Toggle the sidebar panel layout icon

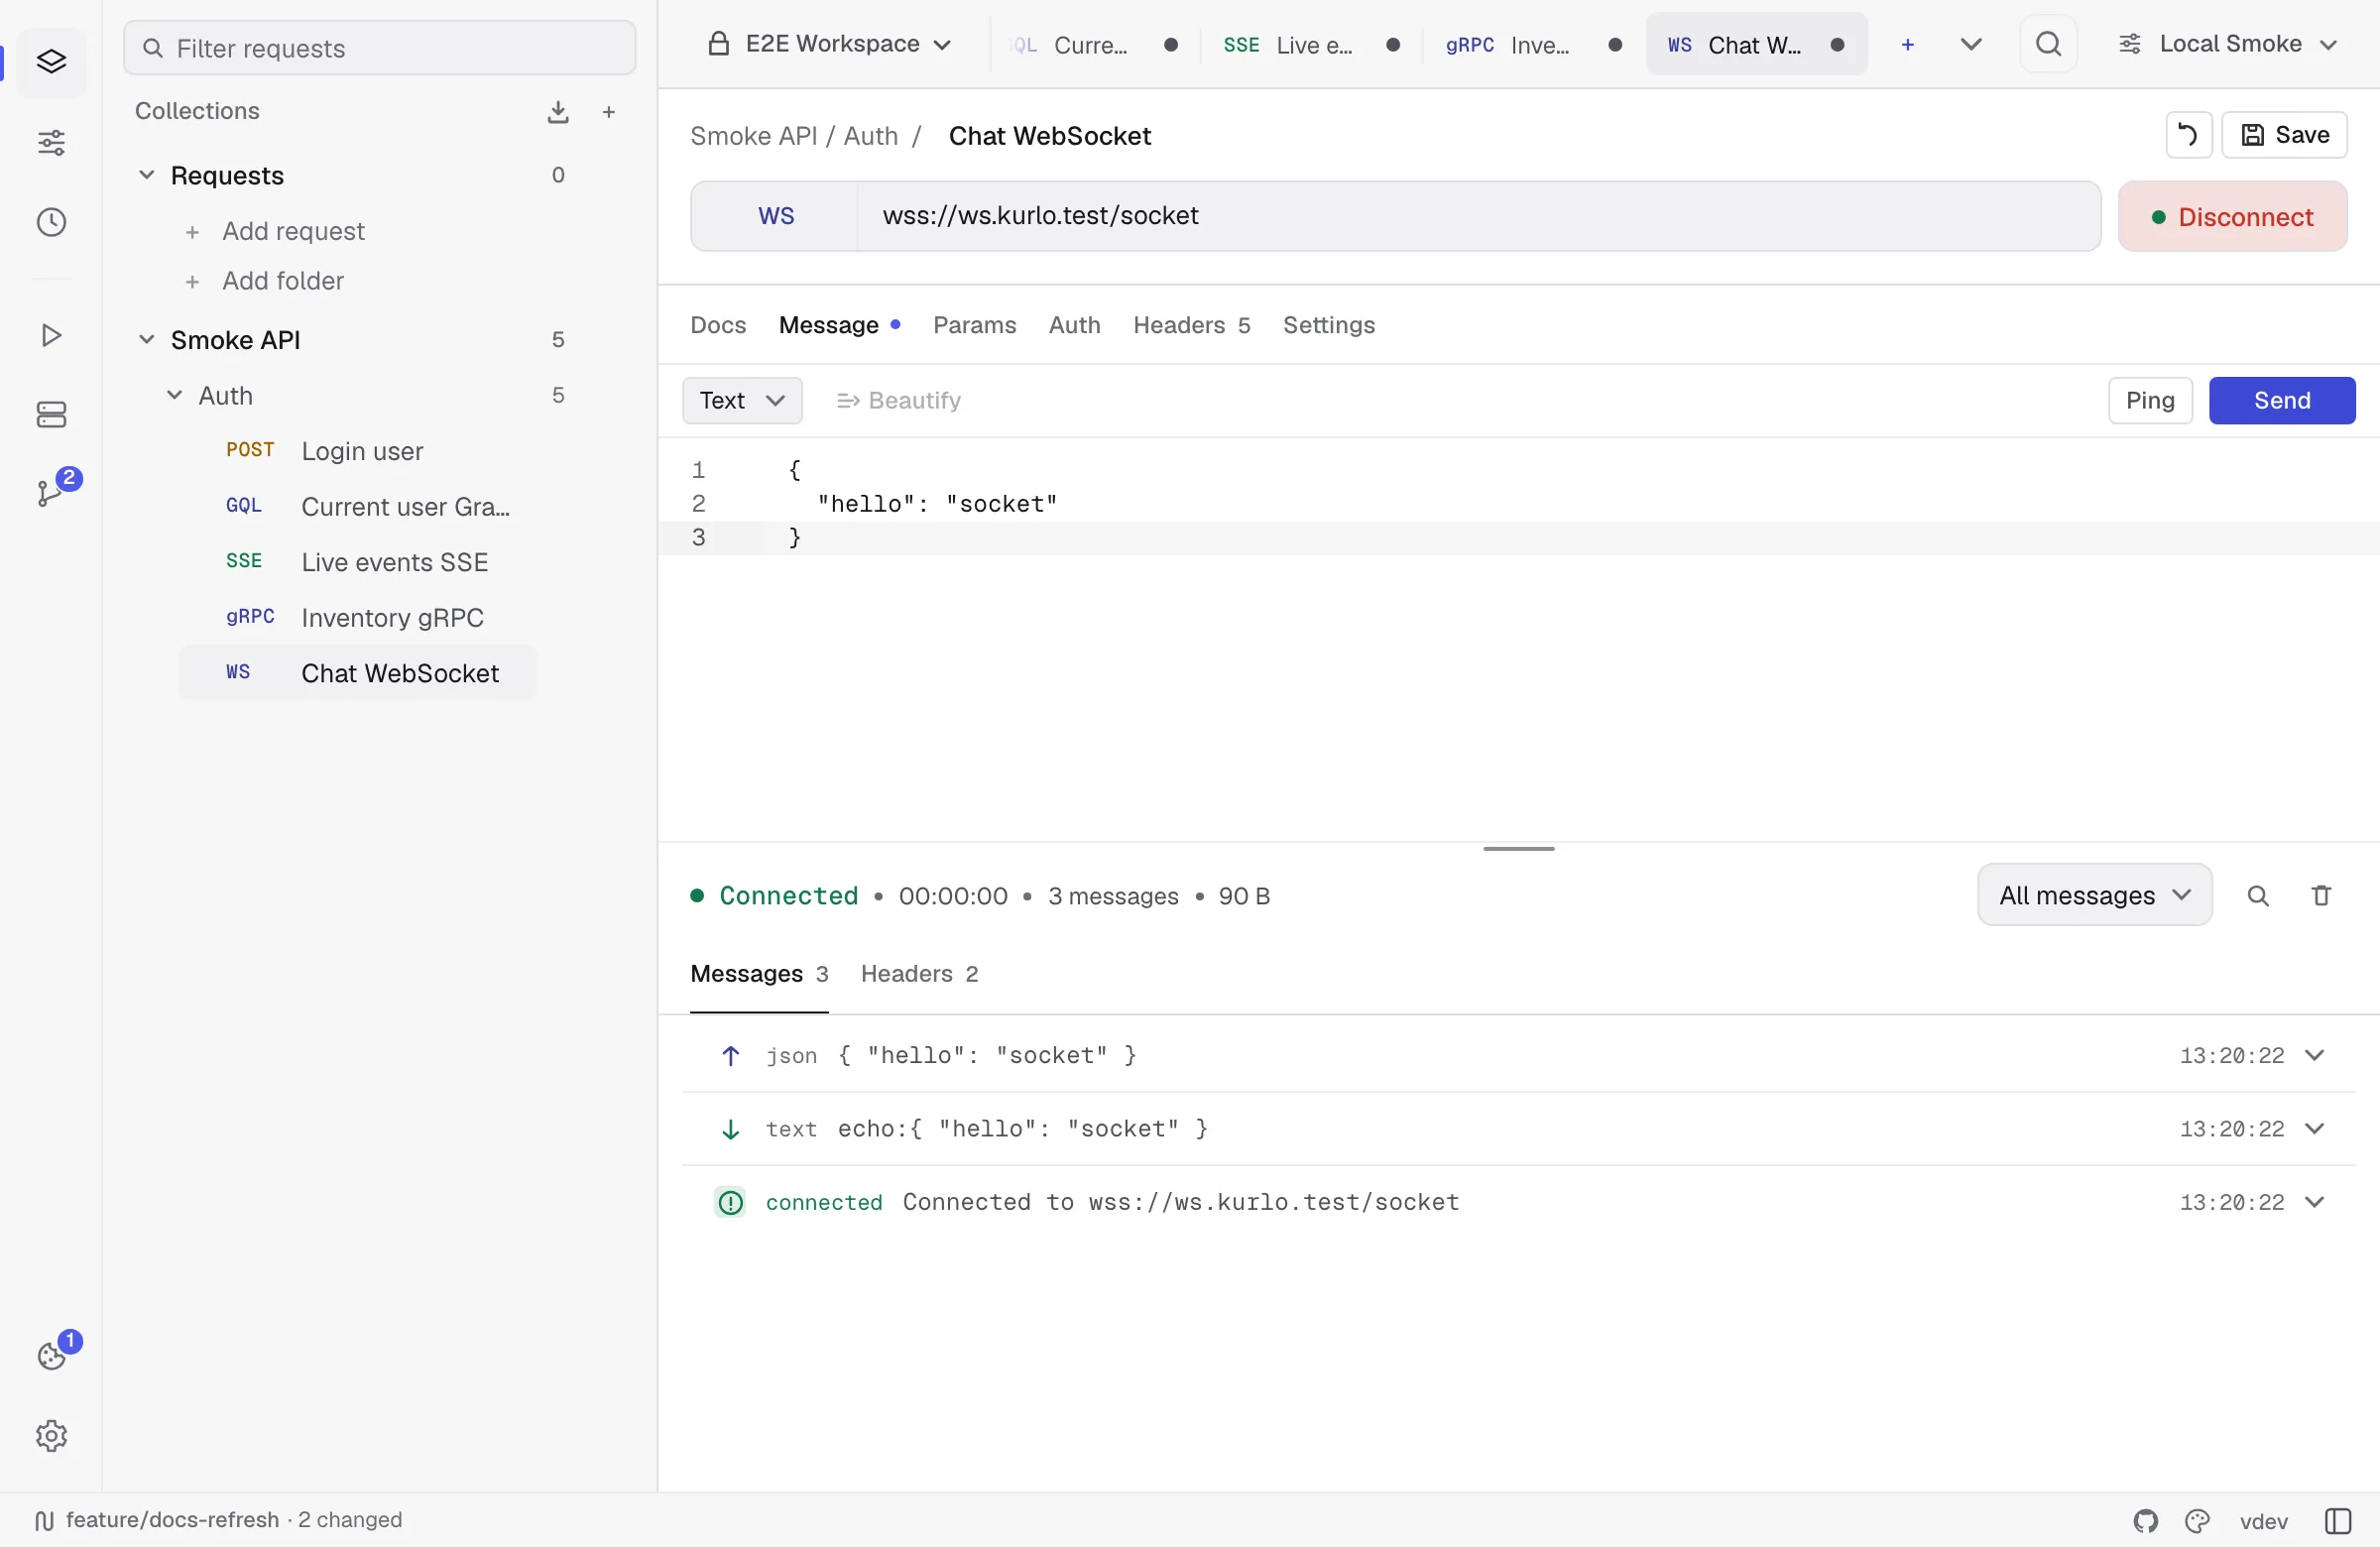click(x=2338, y=1521)
